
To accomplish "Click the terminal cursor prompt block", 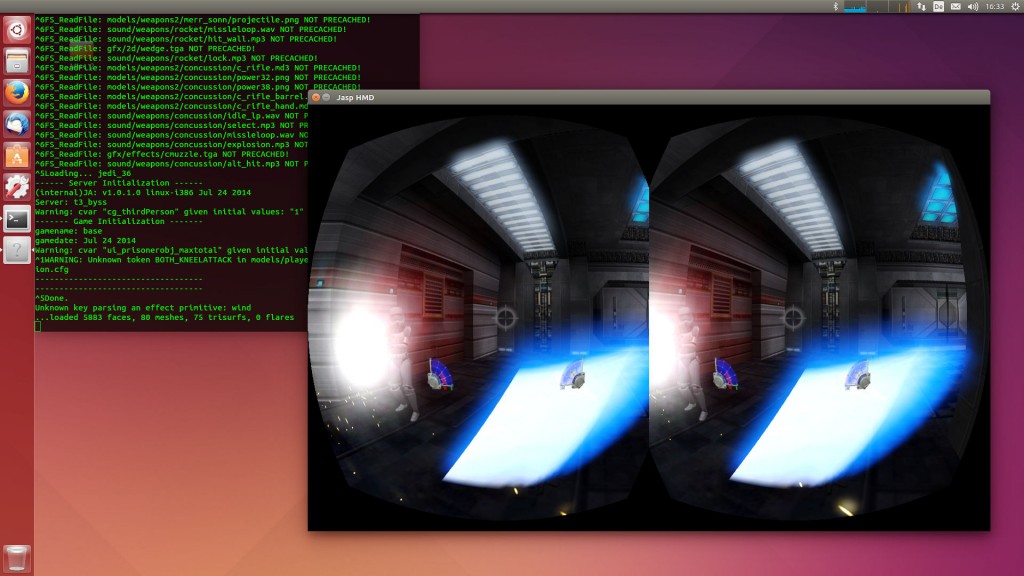I will coord(38,327).
